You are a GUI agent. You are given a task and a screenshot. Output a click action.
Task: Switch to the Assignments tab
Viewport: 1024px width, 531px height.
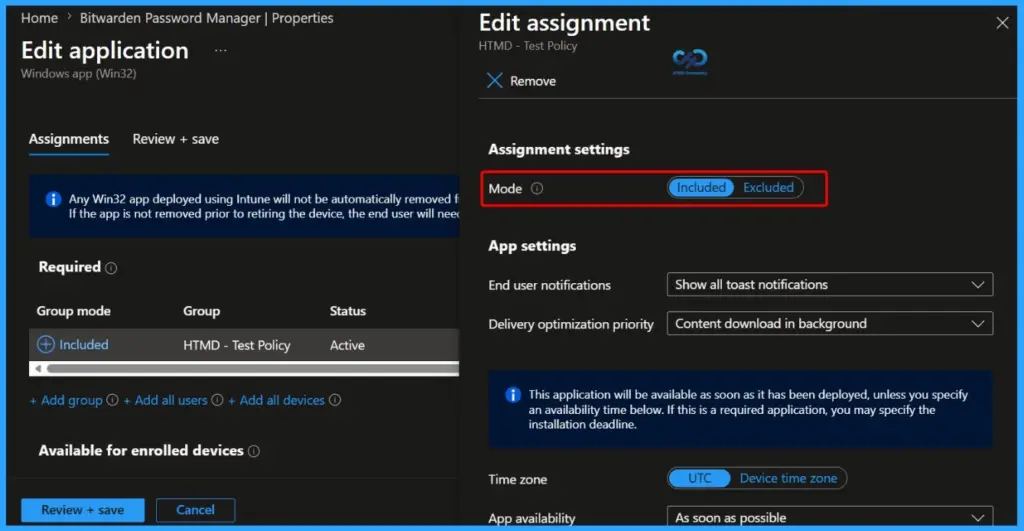69,139
